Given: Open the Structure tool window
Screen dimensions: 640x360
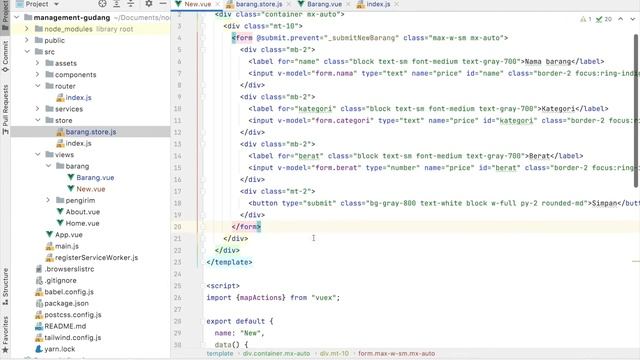Looking at the screenshot, I should pos(5,287).
